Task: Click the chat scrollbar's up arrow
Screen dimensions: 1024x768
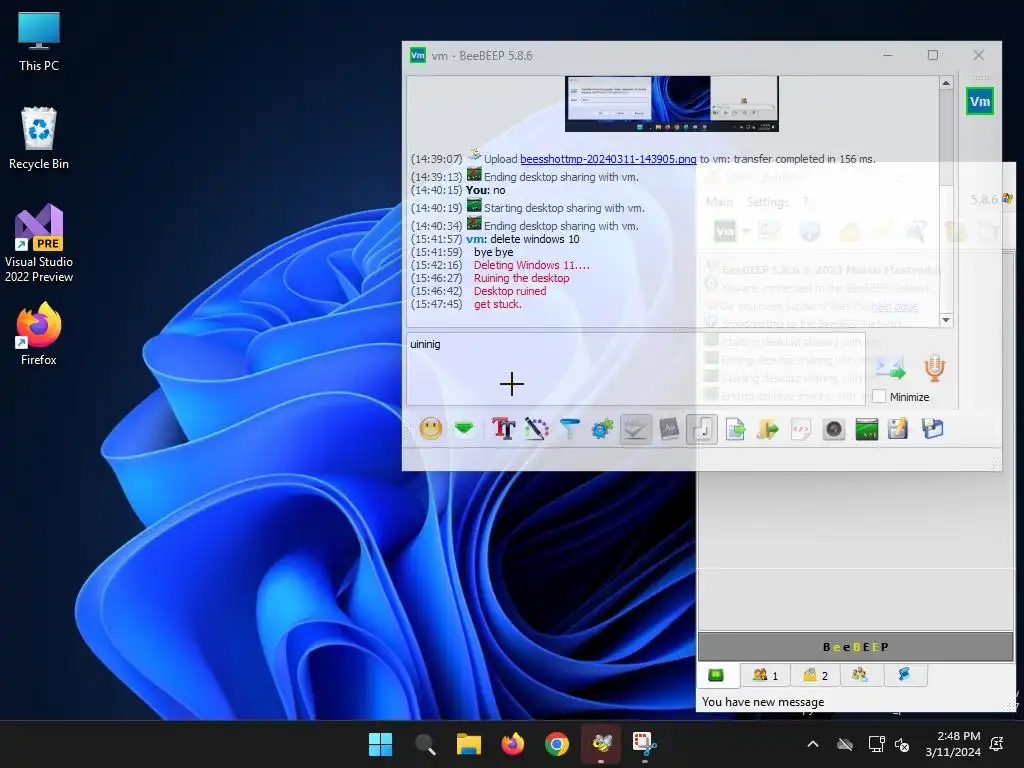Action: pos(946,83)
